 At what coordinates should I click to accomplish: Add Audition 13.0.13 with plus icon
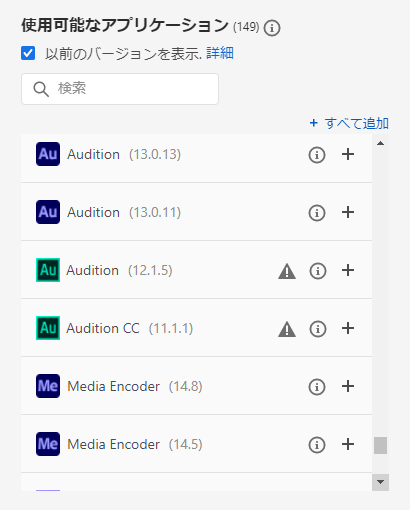click(x=348, y=154)
